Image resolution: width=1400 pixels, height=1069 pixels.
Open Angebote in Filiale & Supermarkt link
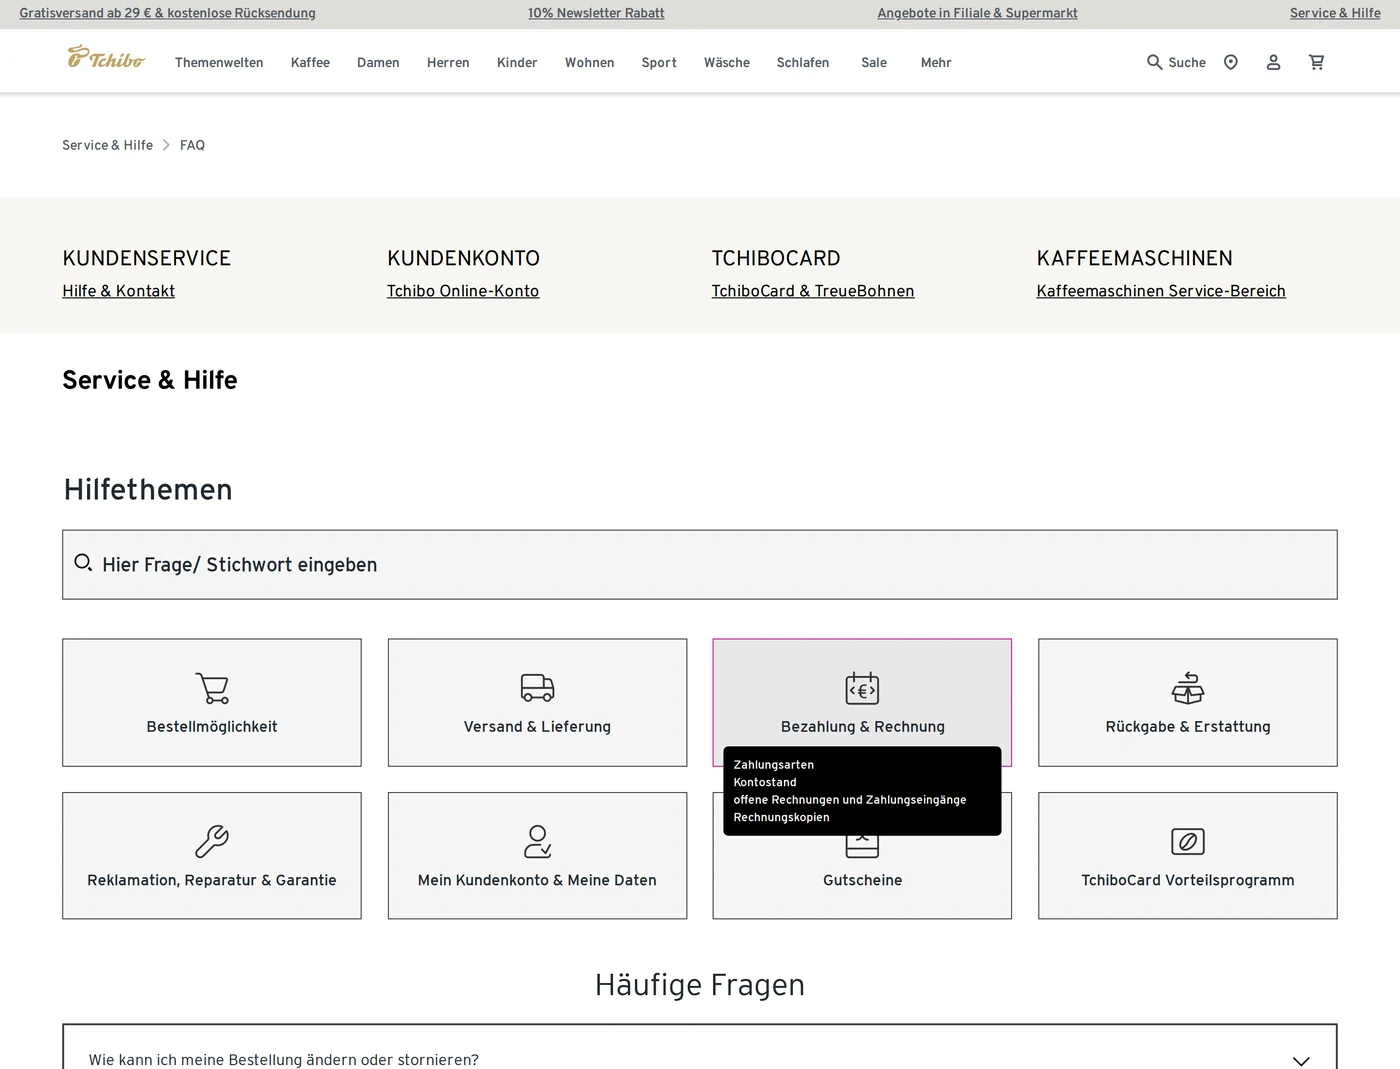click(977, 13)
